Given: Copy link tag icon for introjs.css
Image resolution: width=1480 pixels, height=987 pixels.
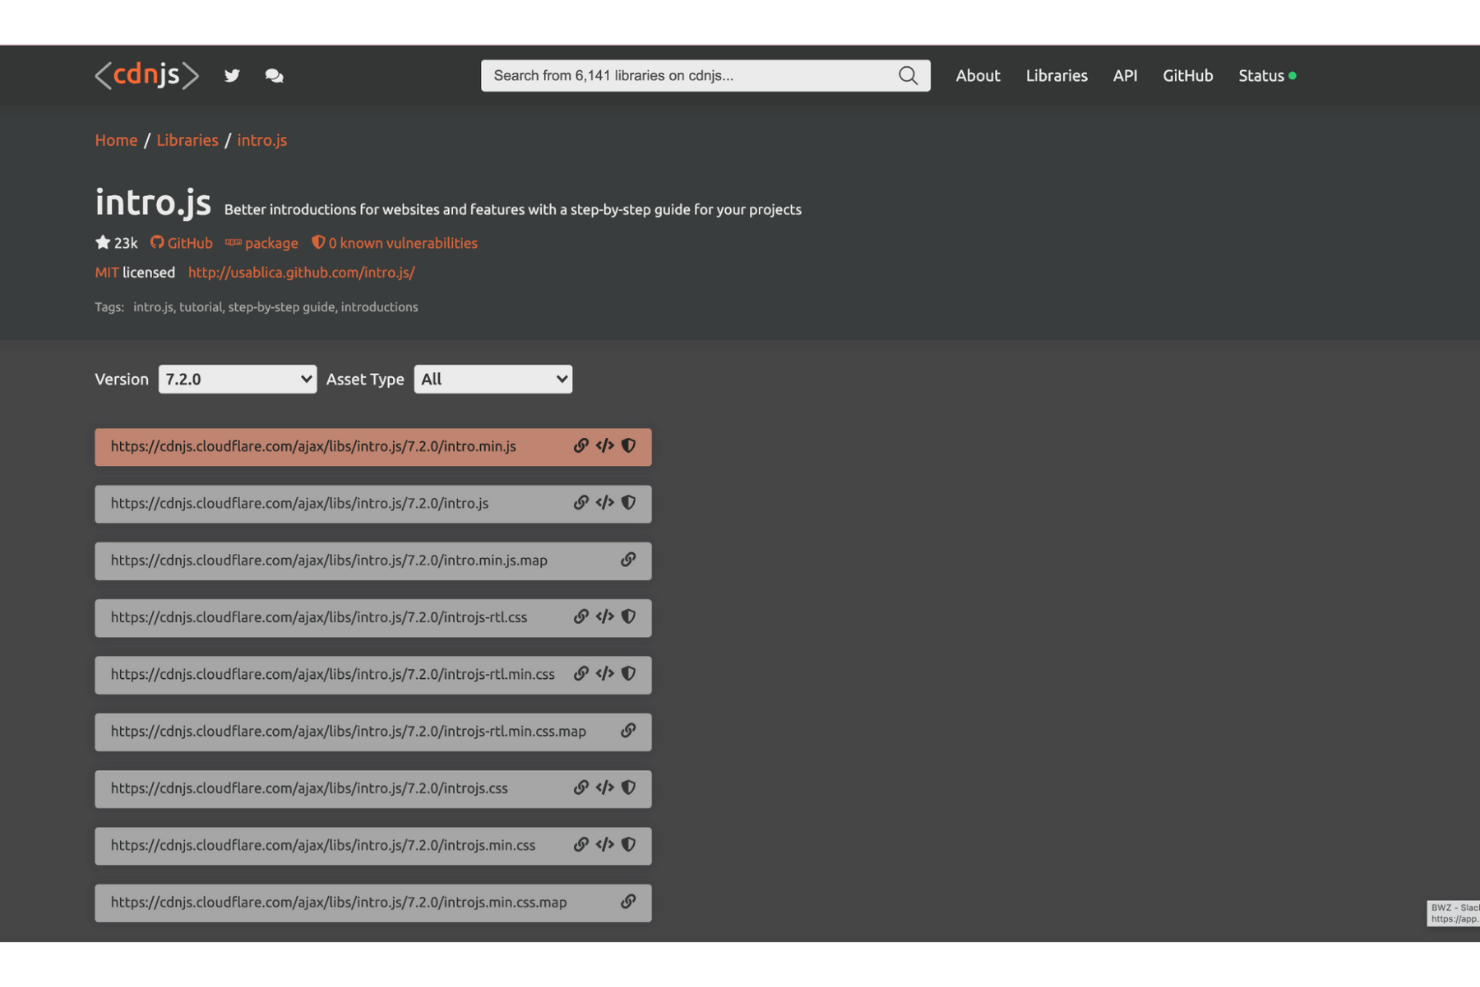Looking at the screenshot, I should (605, 788).
